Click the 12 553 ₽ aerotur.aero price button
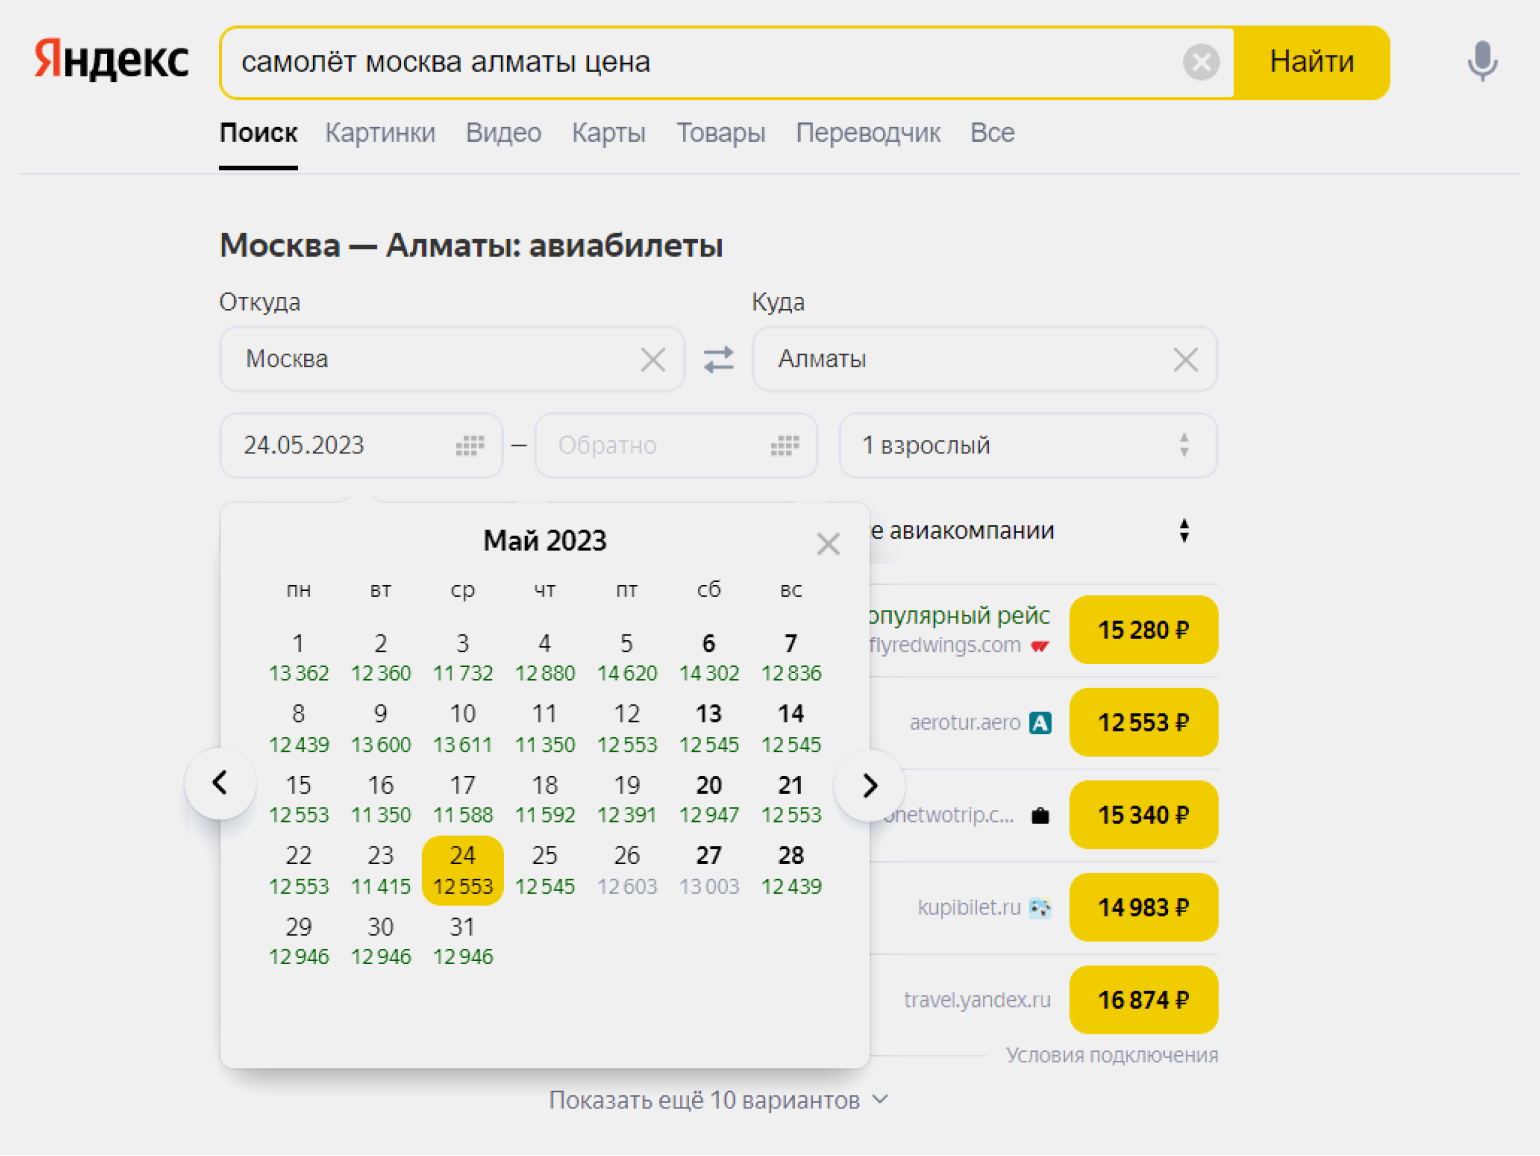 click(1143, 723)
